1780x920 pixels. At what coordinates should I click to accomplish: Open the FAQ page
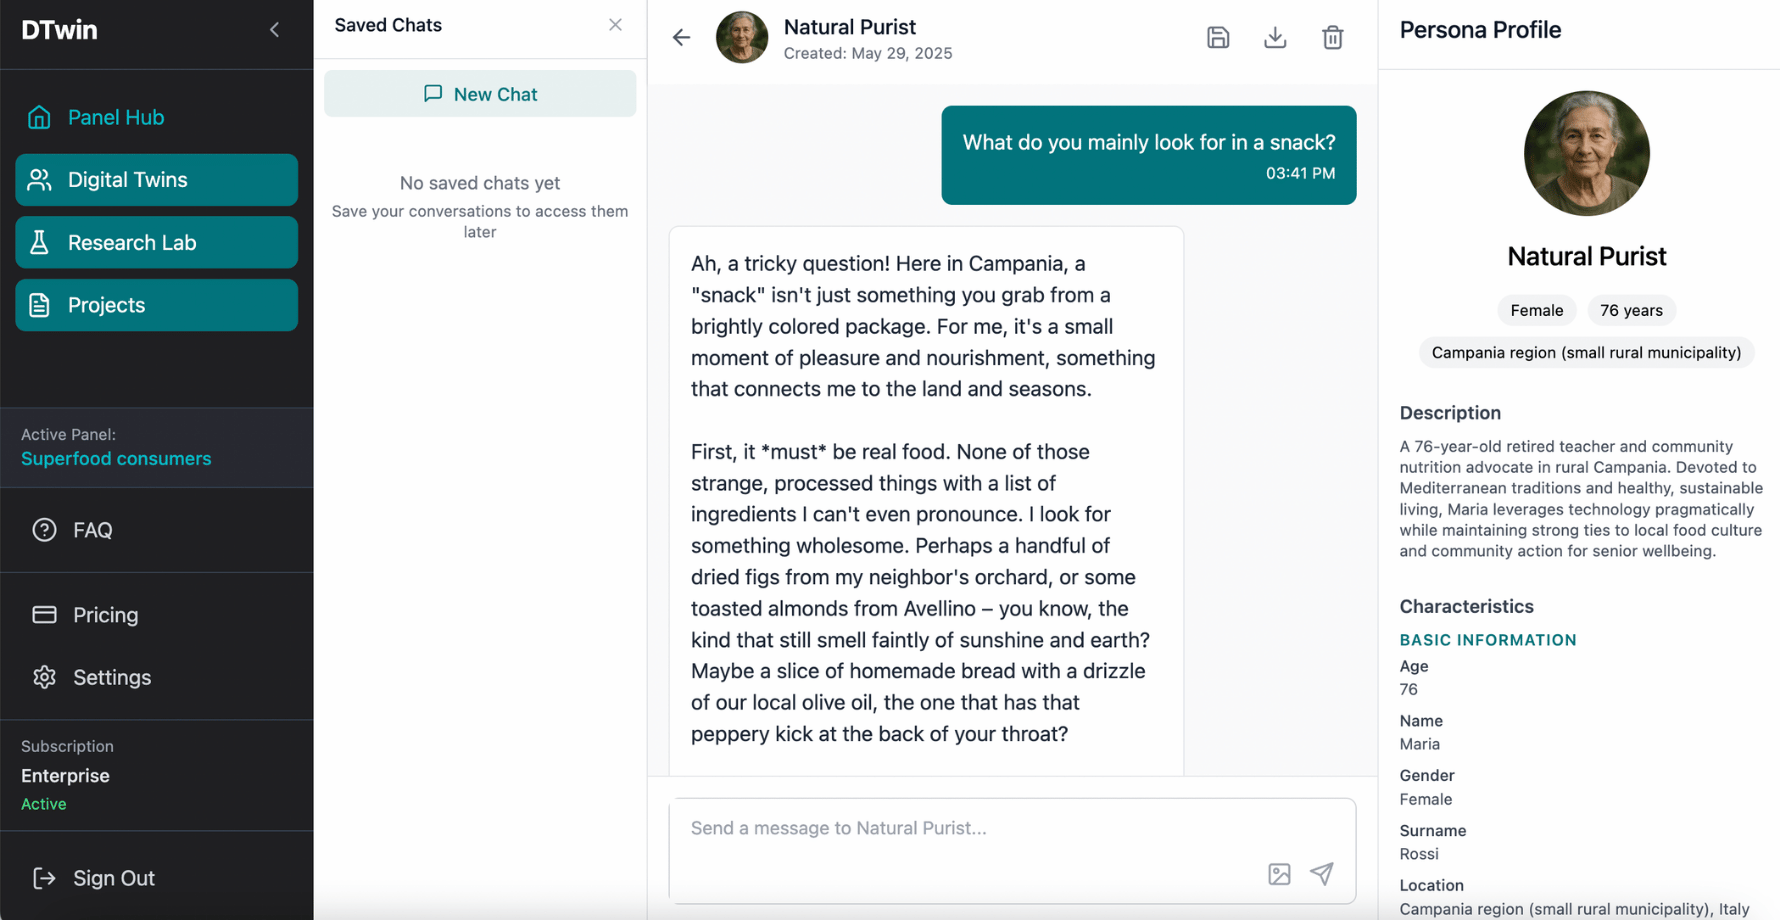coord(92,530)
